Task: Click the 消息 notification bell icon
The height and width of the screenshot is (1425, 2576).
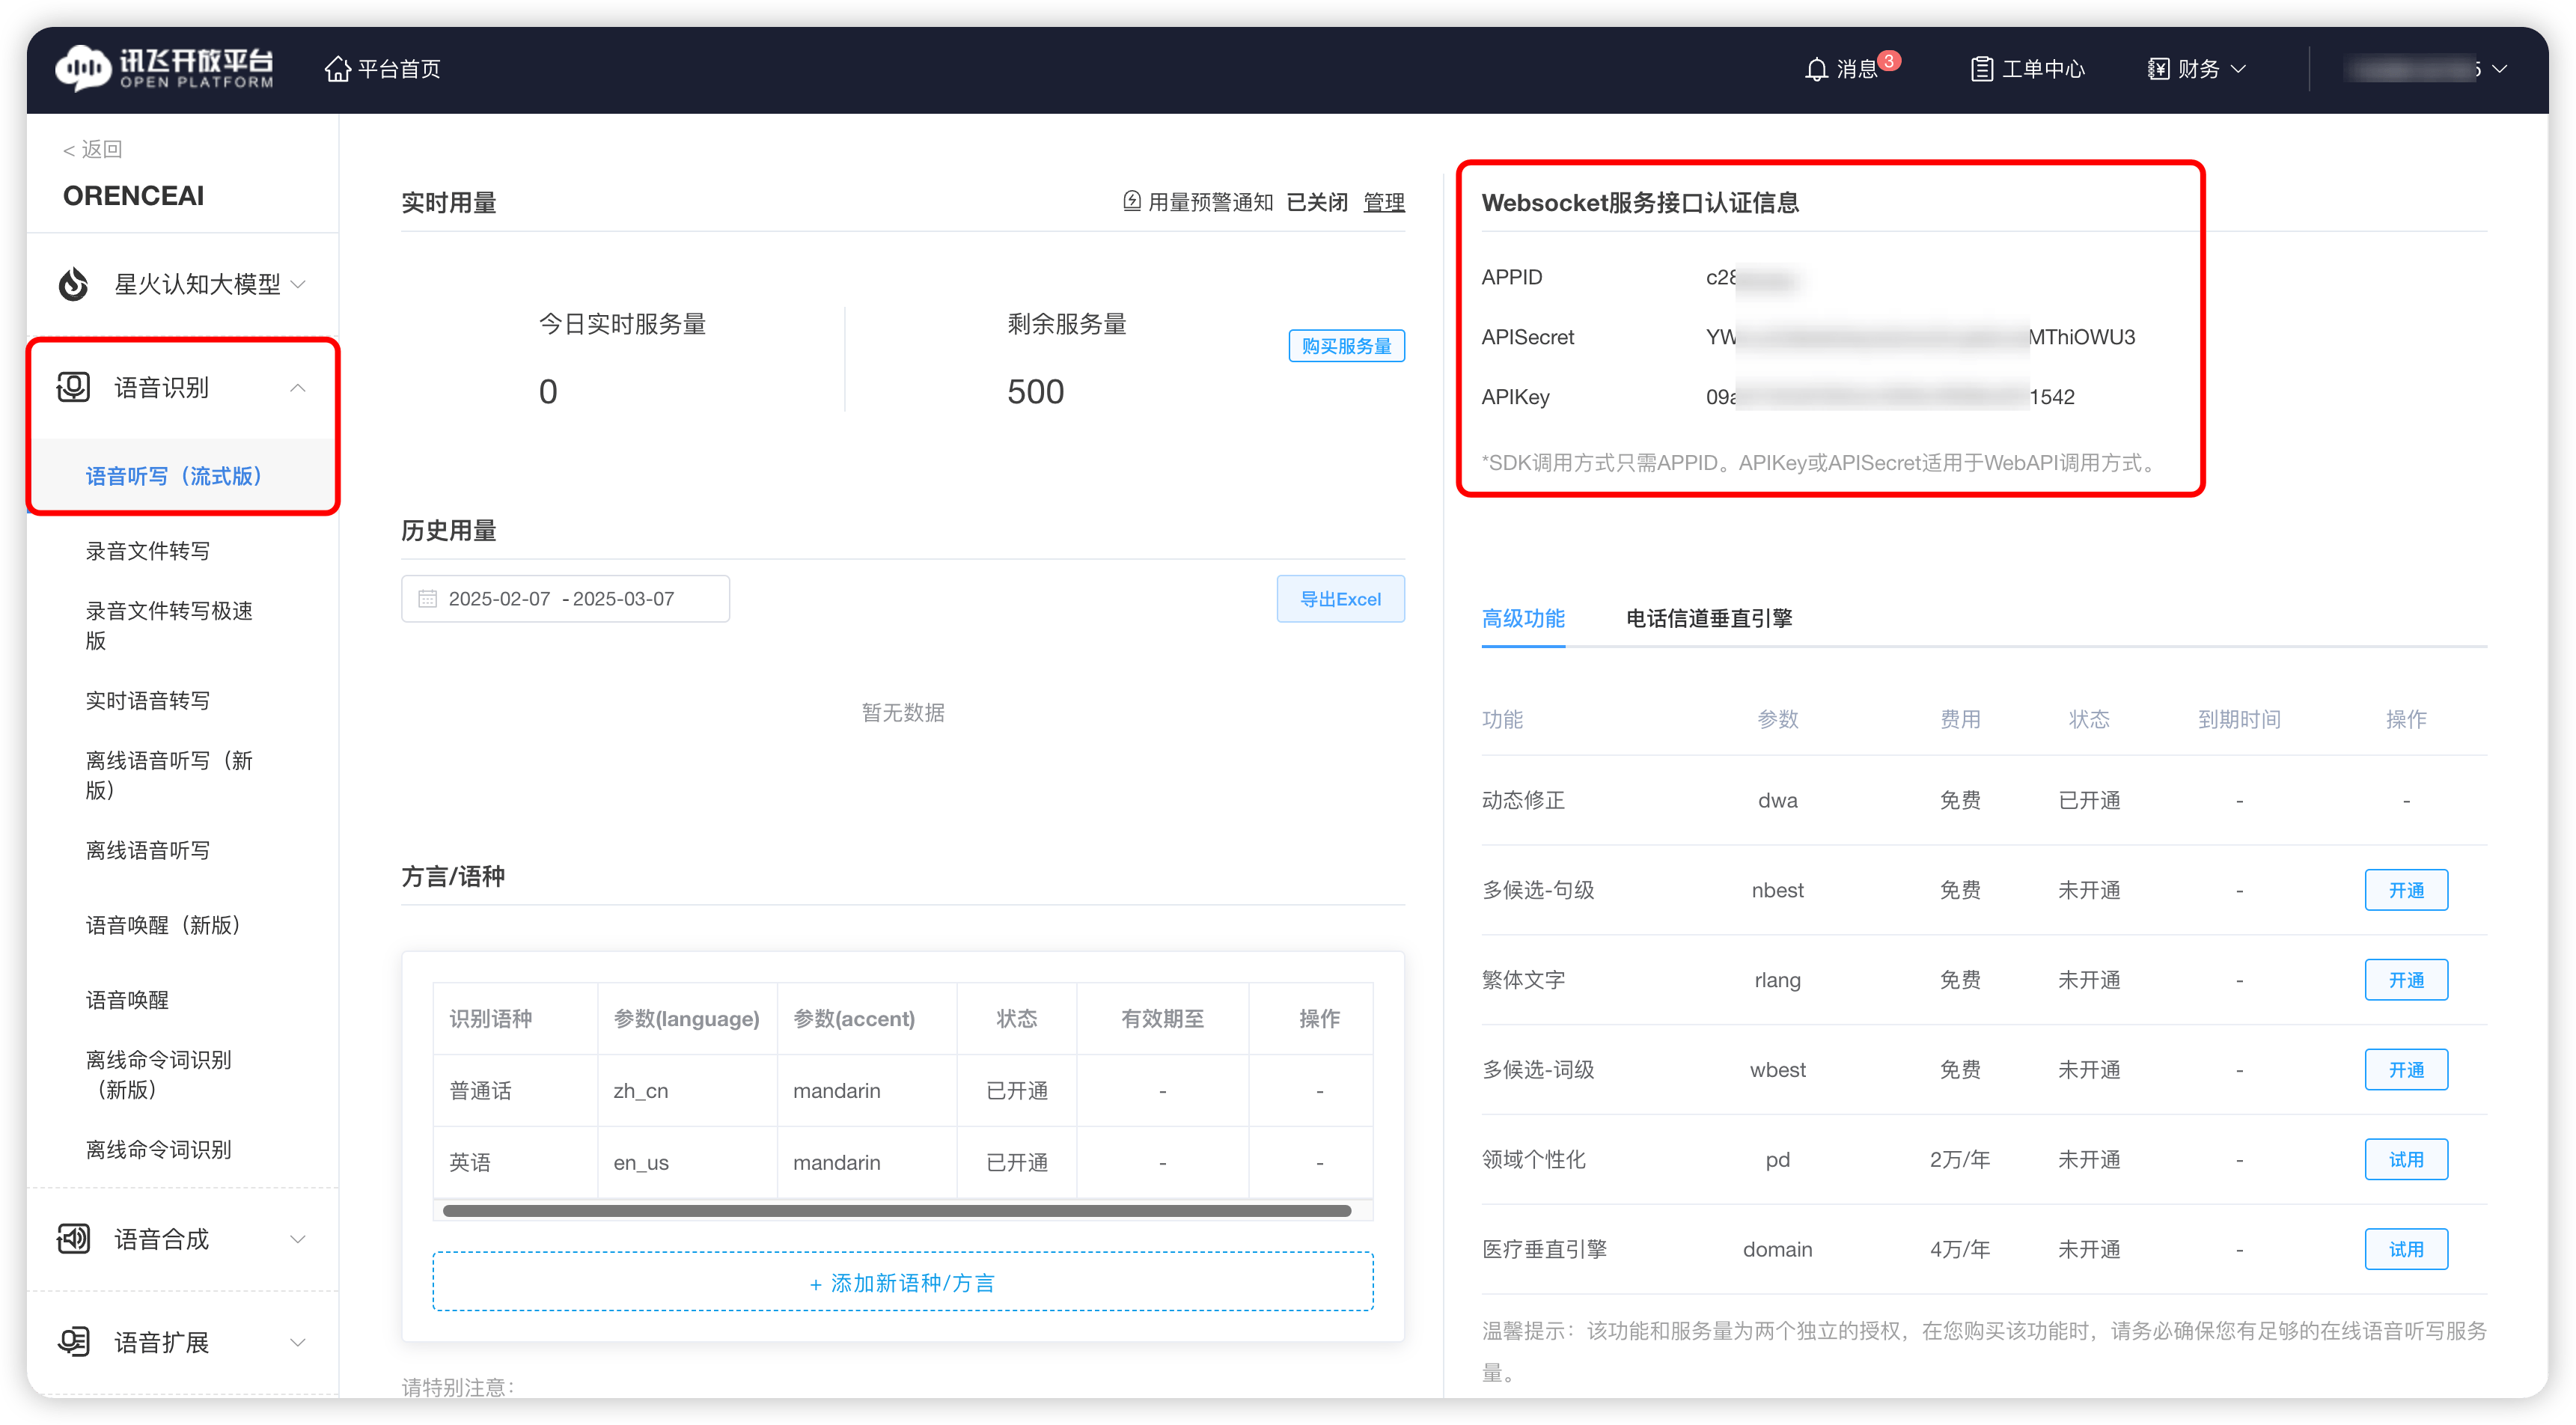Action: 1817,68
